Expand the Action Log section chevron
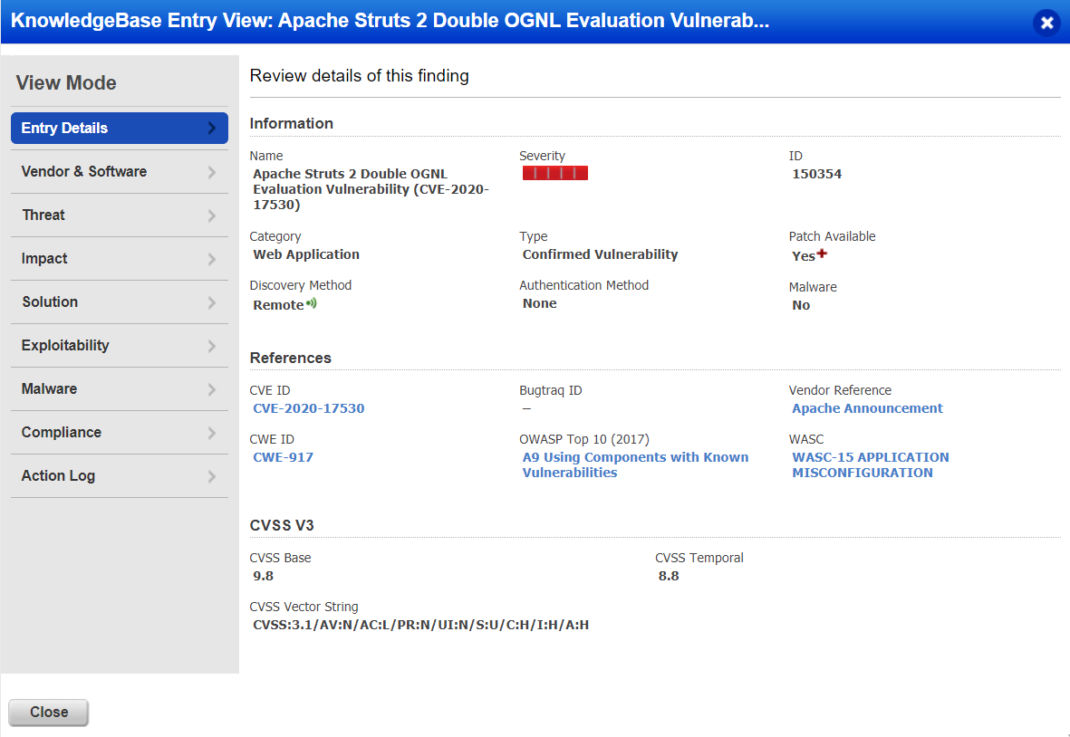Screen dimensions: 1070x737 coord(213,475)
